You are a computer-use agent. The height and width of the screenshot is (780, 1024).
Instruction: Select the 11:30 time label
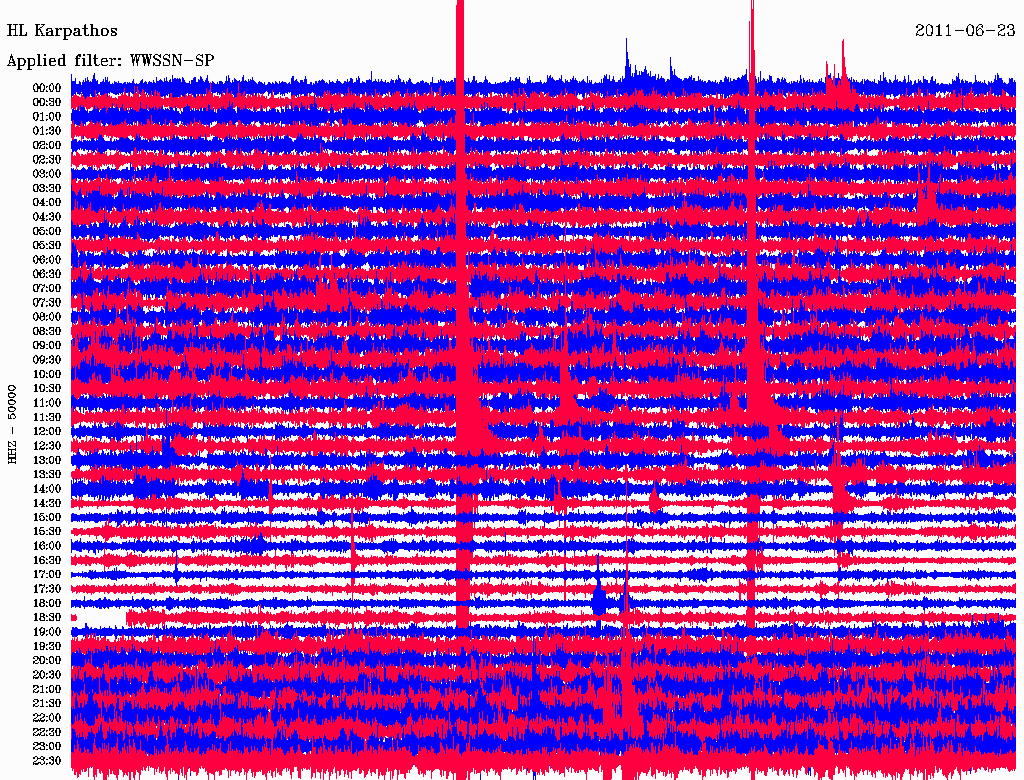coord(47,417)
